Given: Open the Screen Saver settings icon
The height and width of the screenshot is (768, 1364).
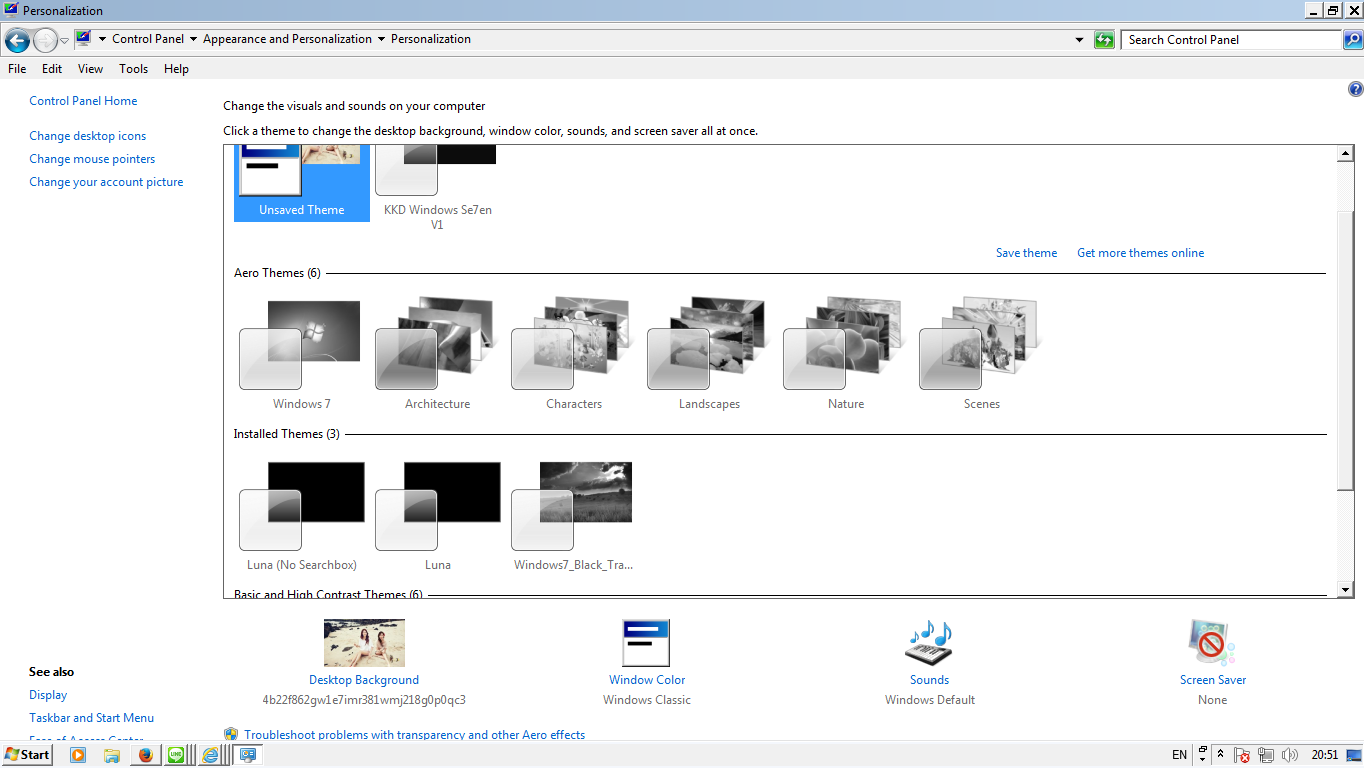Looking at the screenshot, I should 1212,642.
